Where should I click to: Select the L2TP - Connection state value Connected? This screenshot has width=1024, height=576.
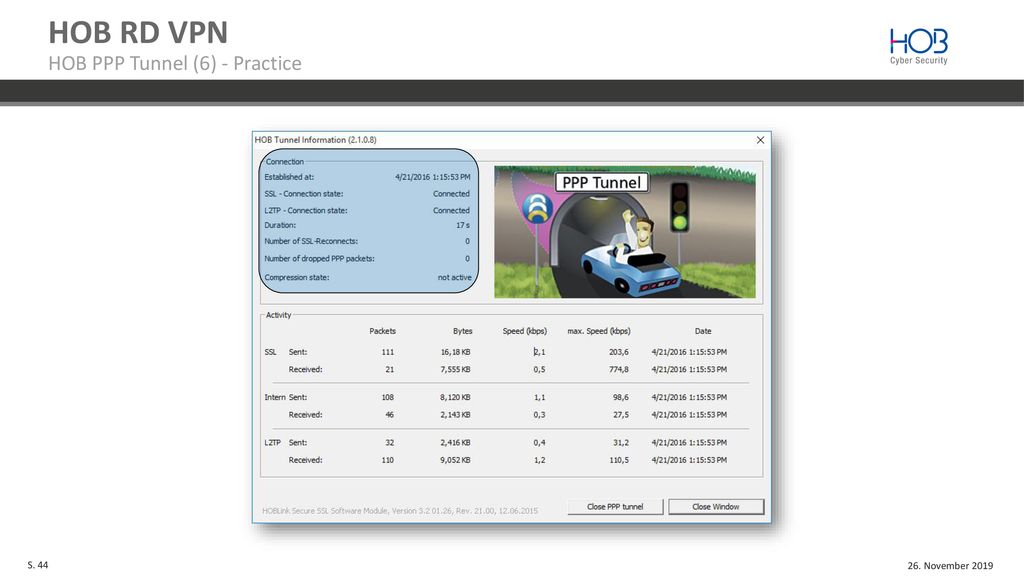point(451,210)
